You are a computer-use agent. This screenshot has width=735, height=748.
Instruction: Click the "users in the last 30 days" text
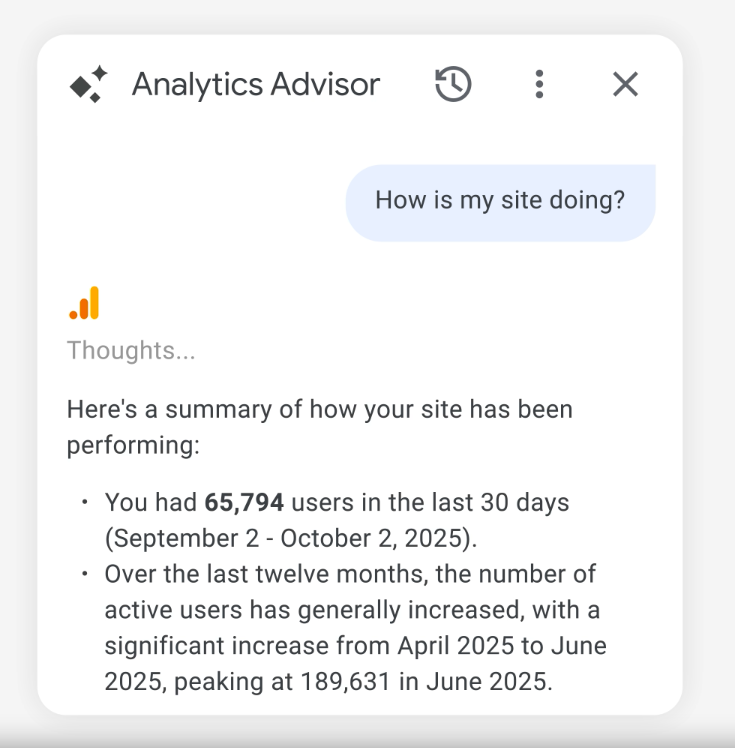(430, 502)
